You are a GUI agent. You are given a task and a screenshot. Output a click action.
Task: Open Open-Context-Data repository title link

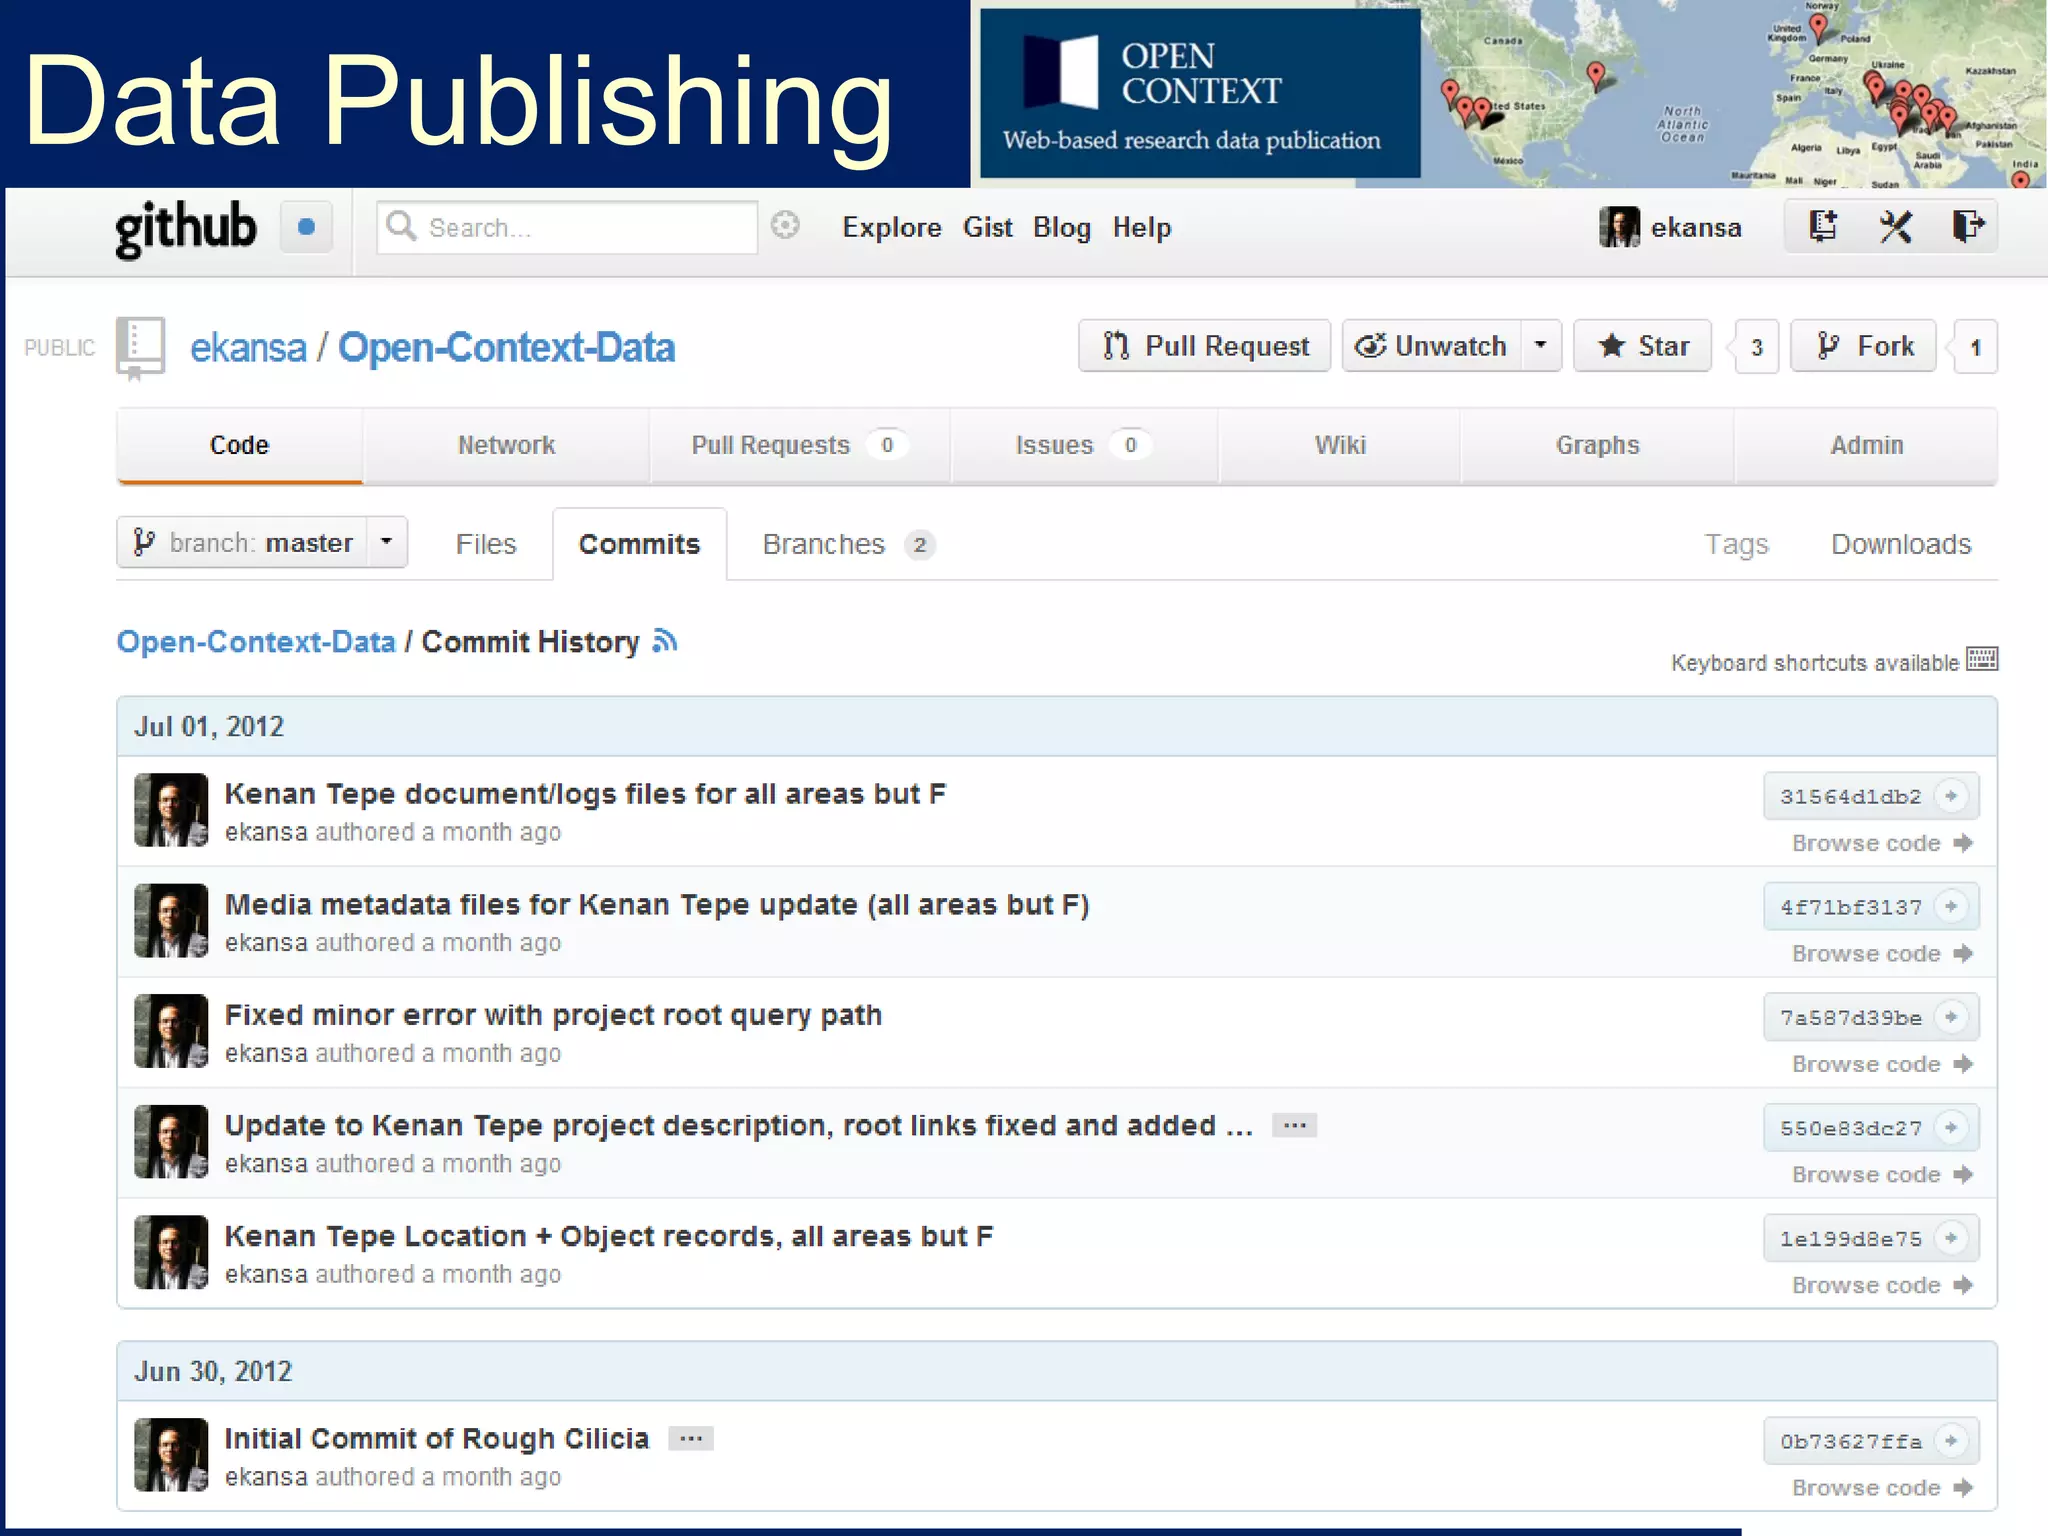(x=506, y=347)
